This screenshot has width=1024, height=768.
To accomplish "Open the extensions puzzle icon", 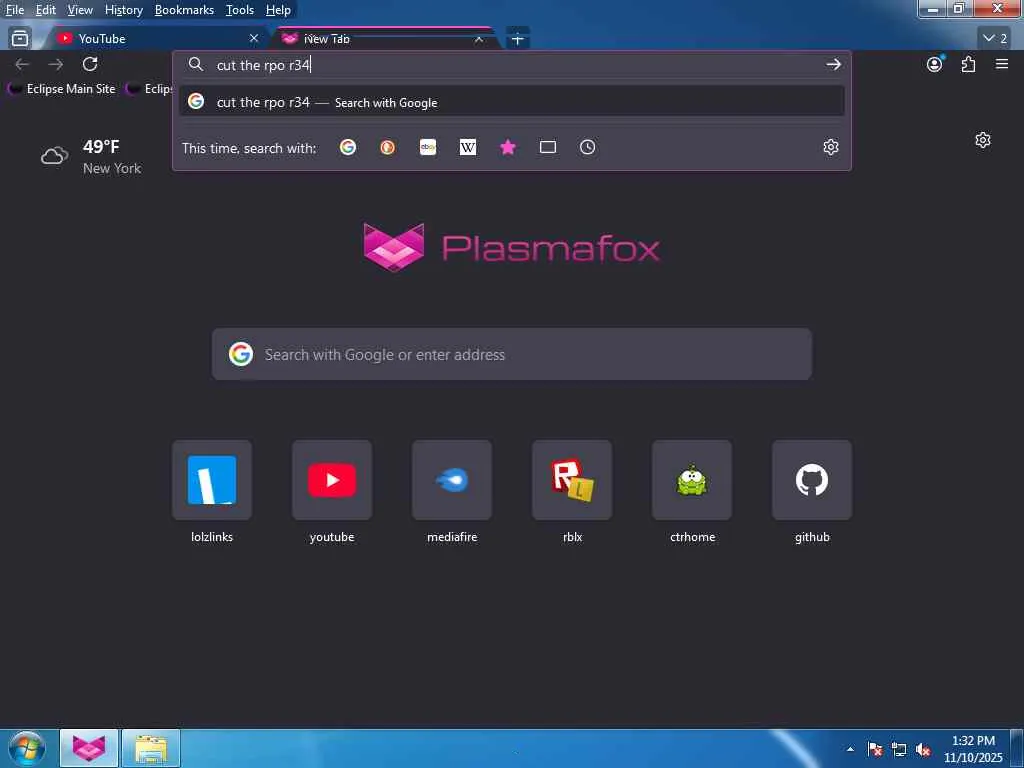I will pyautogui.click(x=968, y=64).
